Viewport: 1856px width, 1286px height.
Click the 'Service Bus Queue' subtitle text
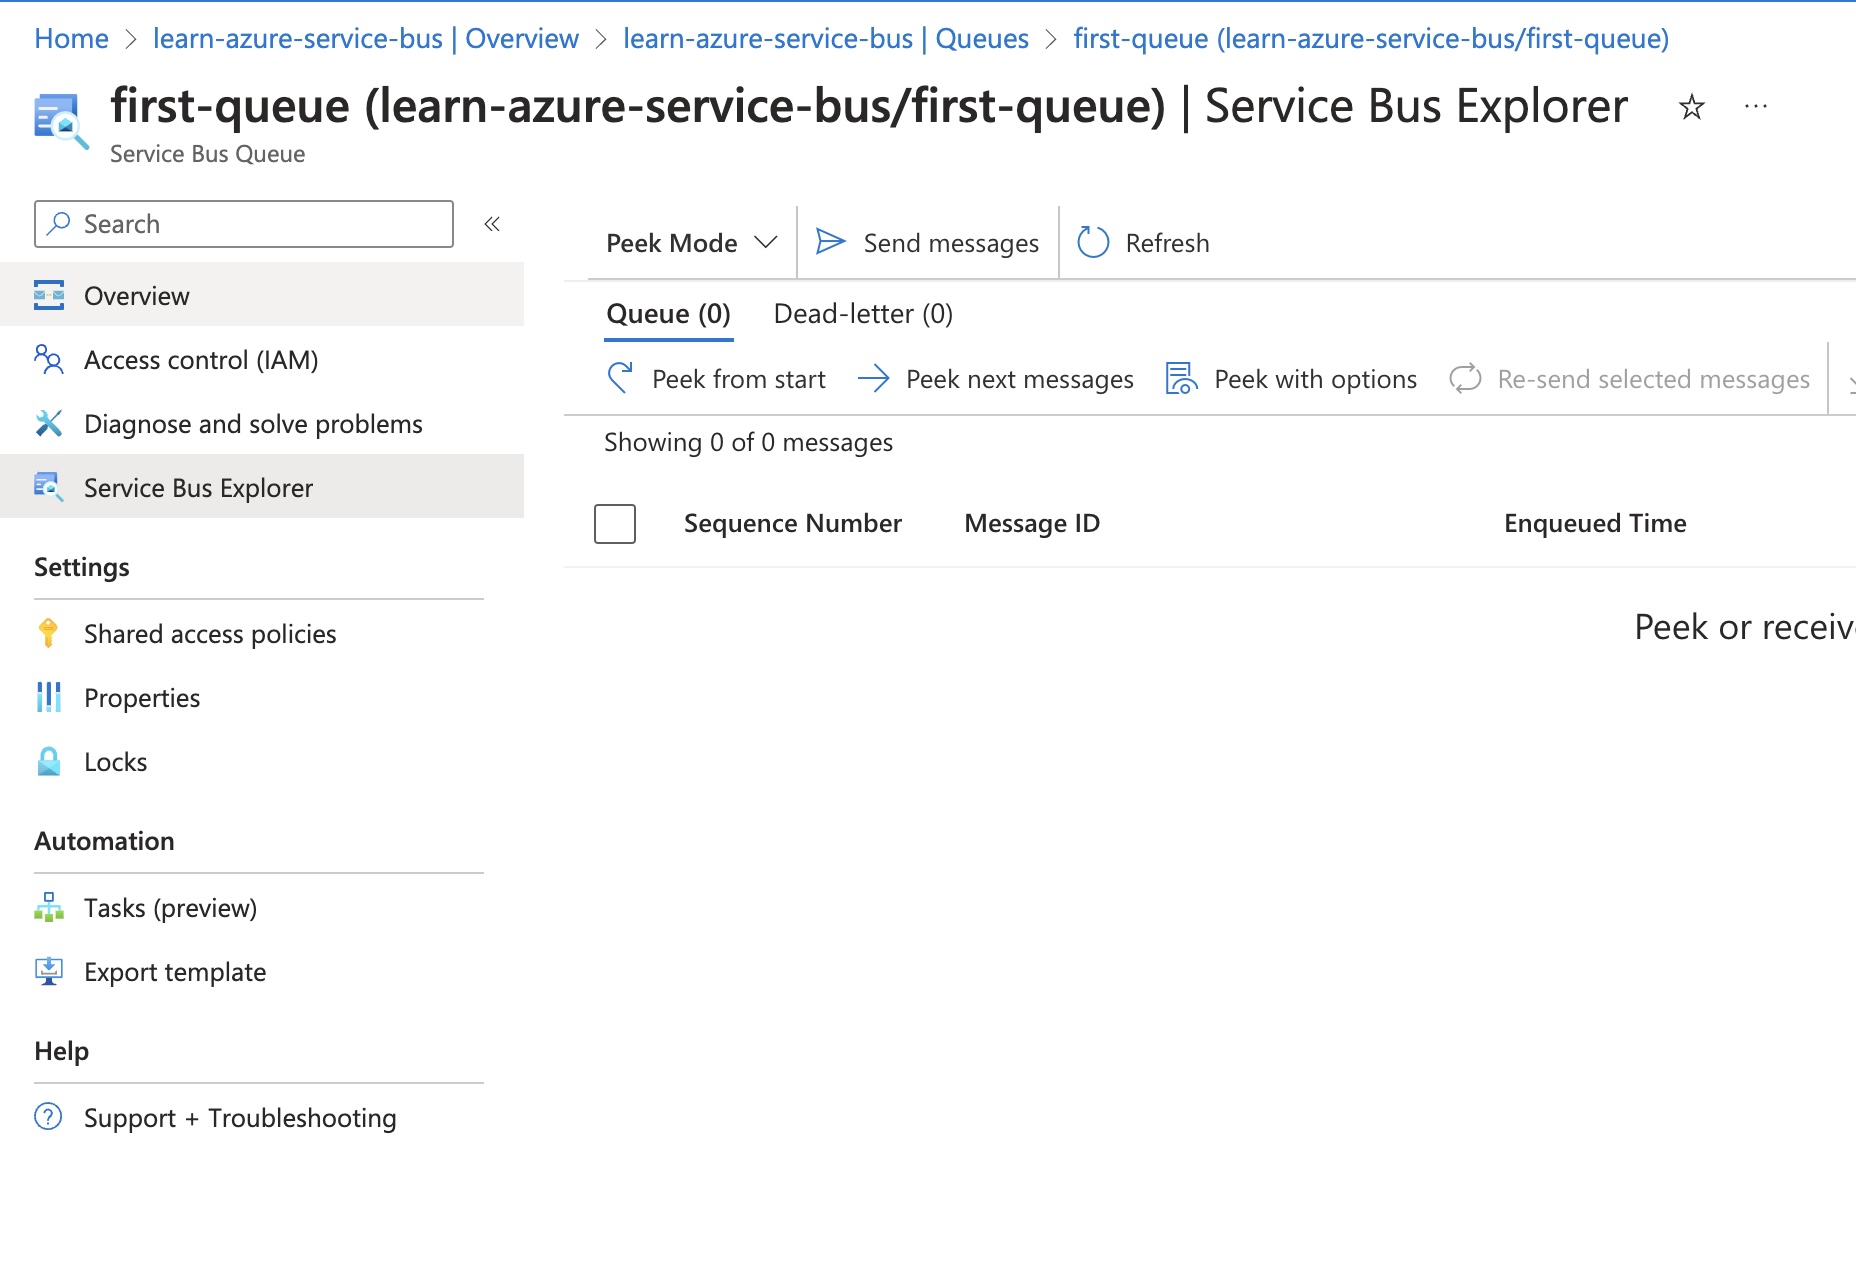tap(207, 154)
